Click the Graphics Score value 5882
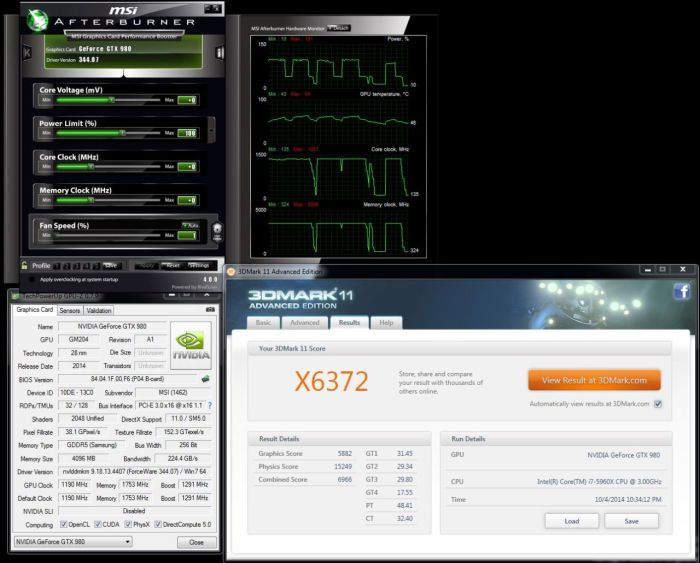Viewport: 700px width, 563px height. point(345,454)
